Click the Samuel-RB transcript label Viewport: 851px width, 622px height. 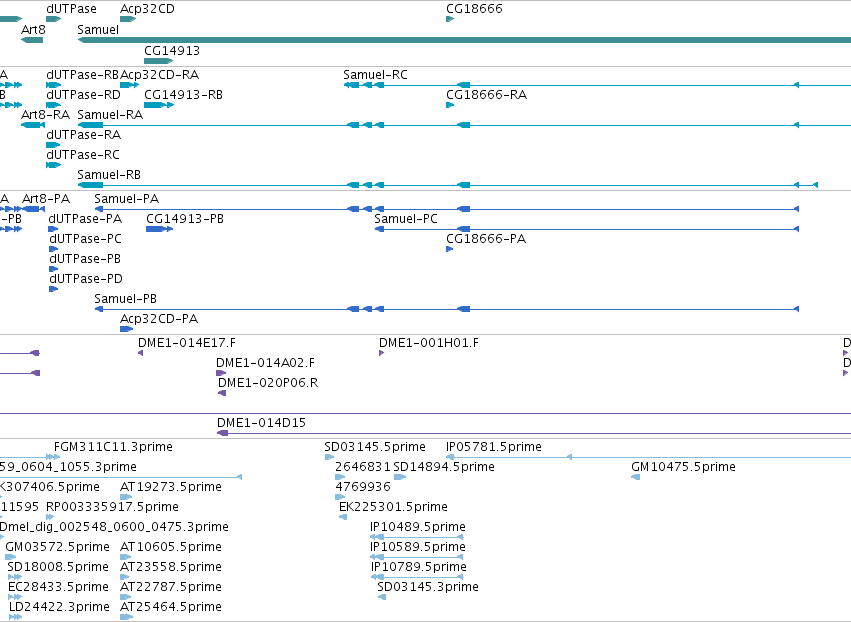coord(109,175)
